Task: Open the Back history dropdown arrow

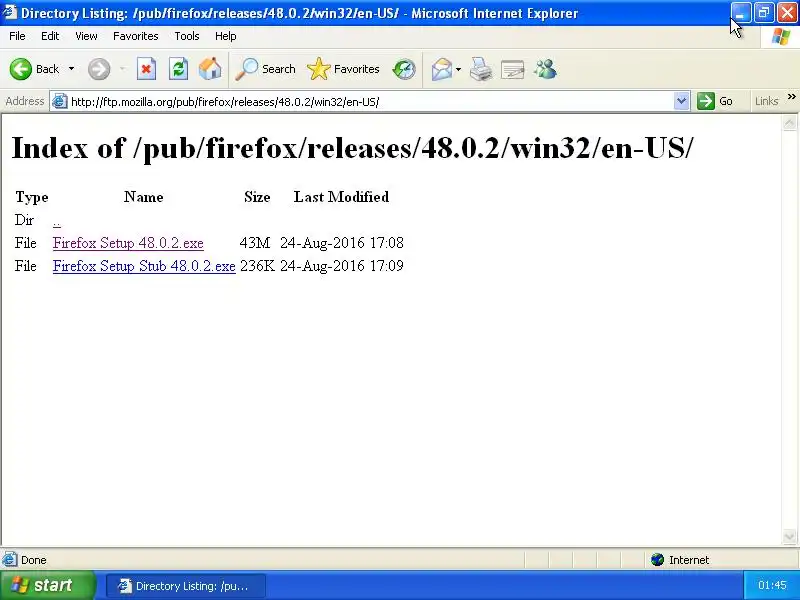Action: tap(71, 69)
